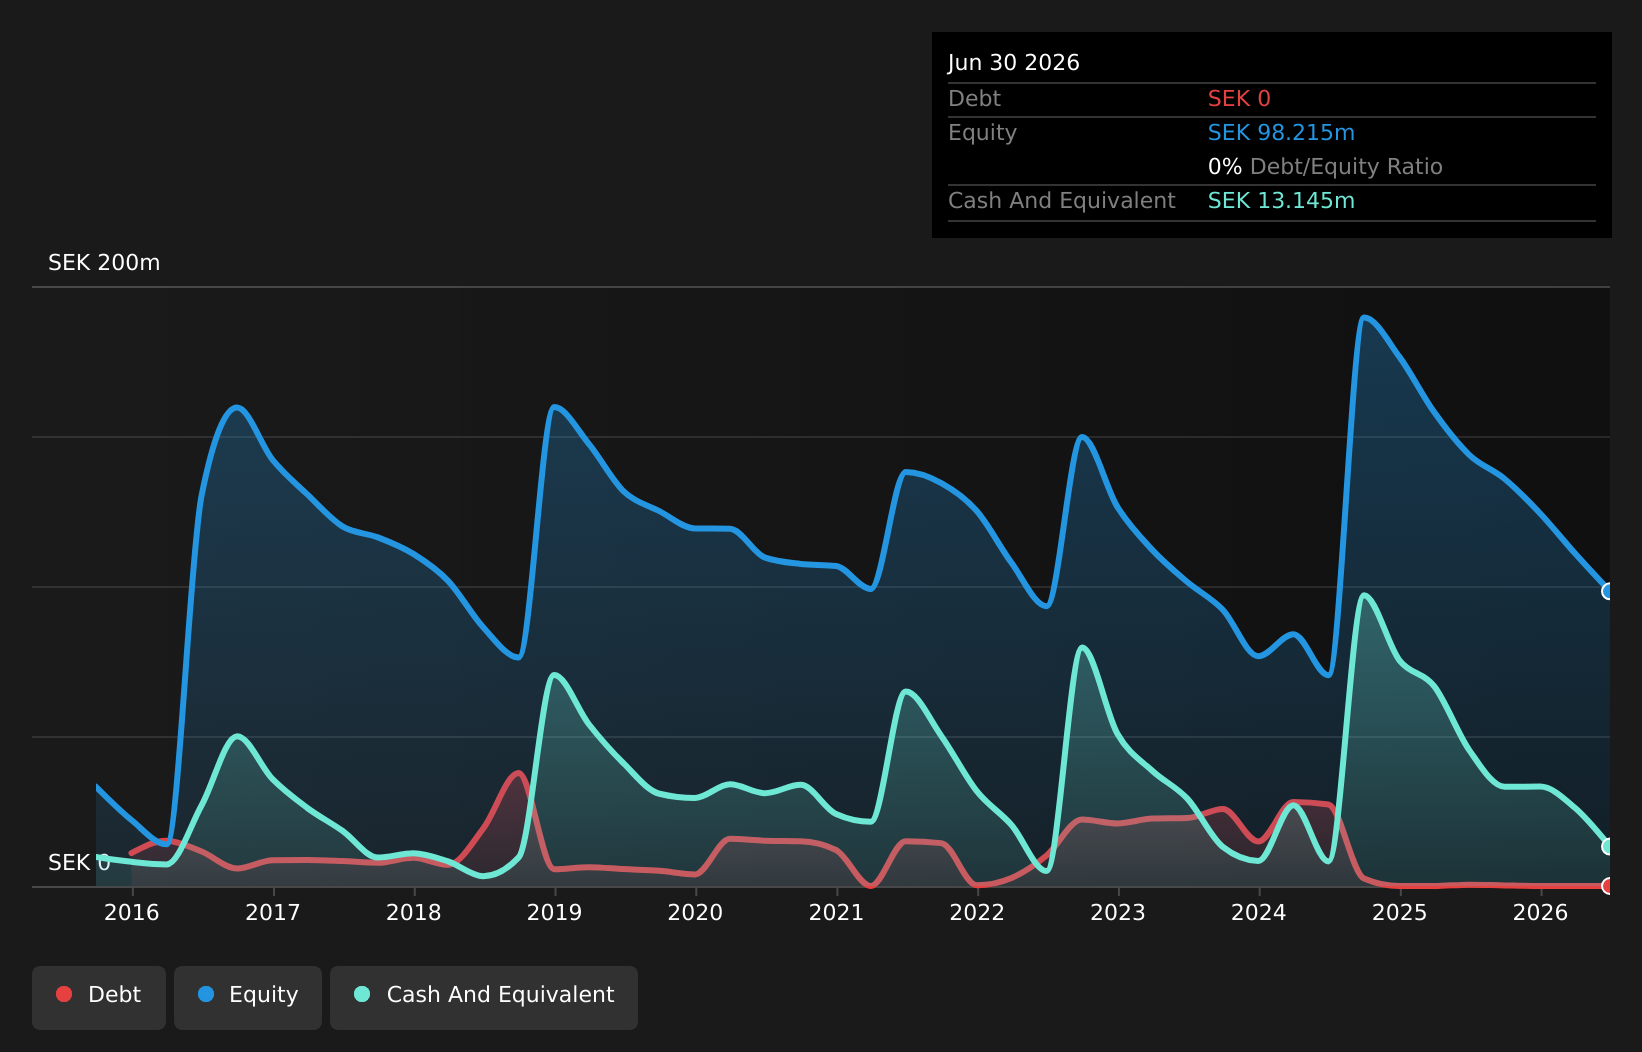Click the 2022 x-axis label
Screen dimensions: 1642x1052
click(977, 912)
